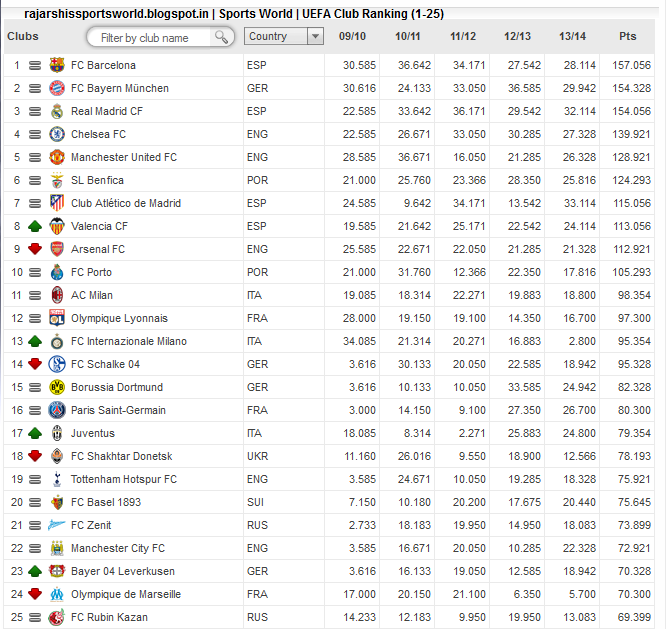
Task: Click the Clubs column header
Action: (x=23, y=36)
